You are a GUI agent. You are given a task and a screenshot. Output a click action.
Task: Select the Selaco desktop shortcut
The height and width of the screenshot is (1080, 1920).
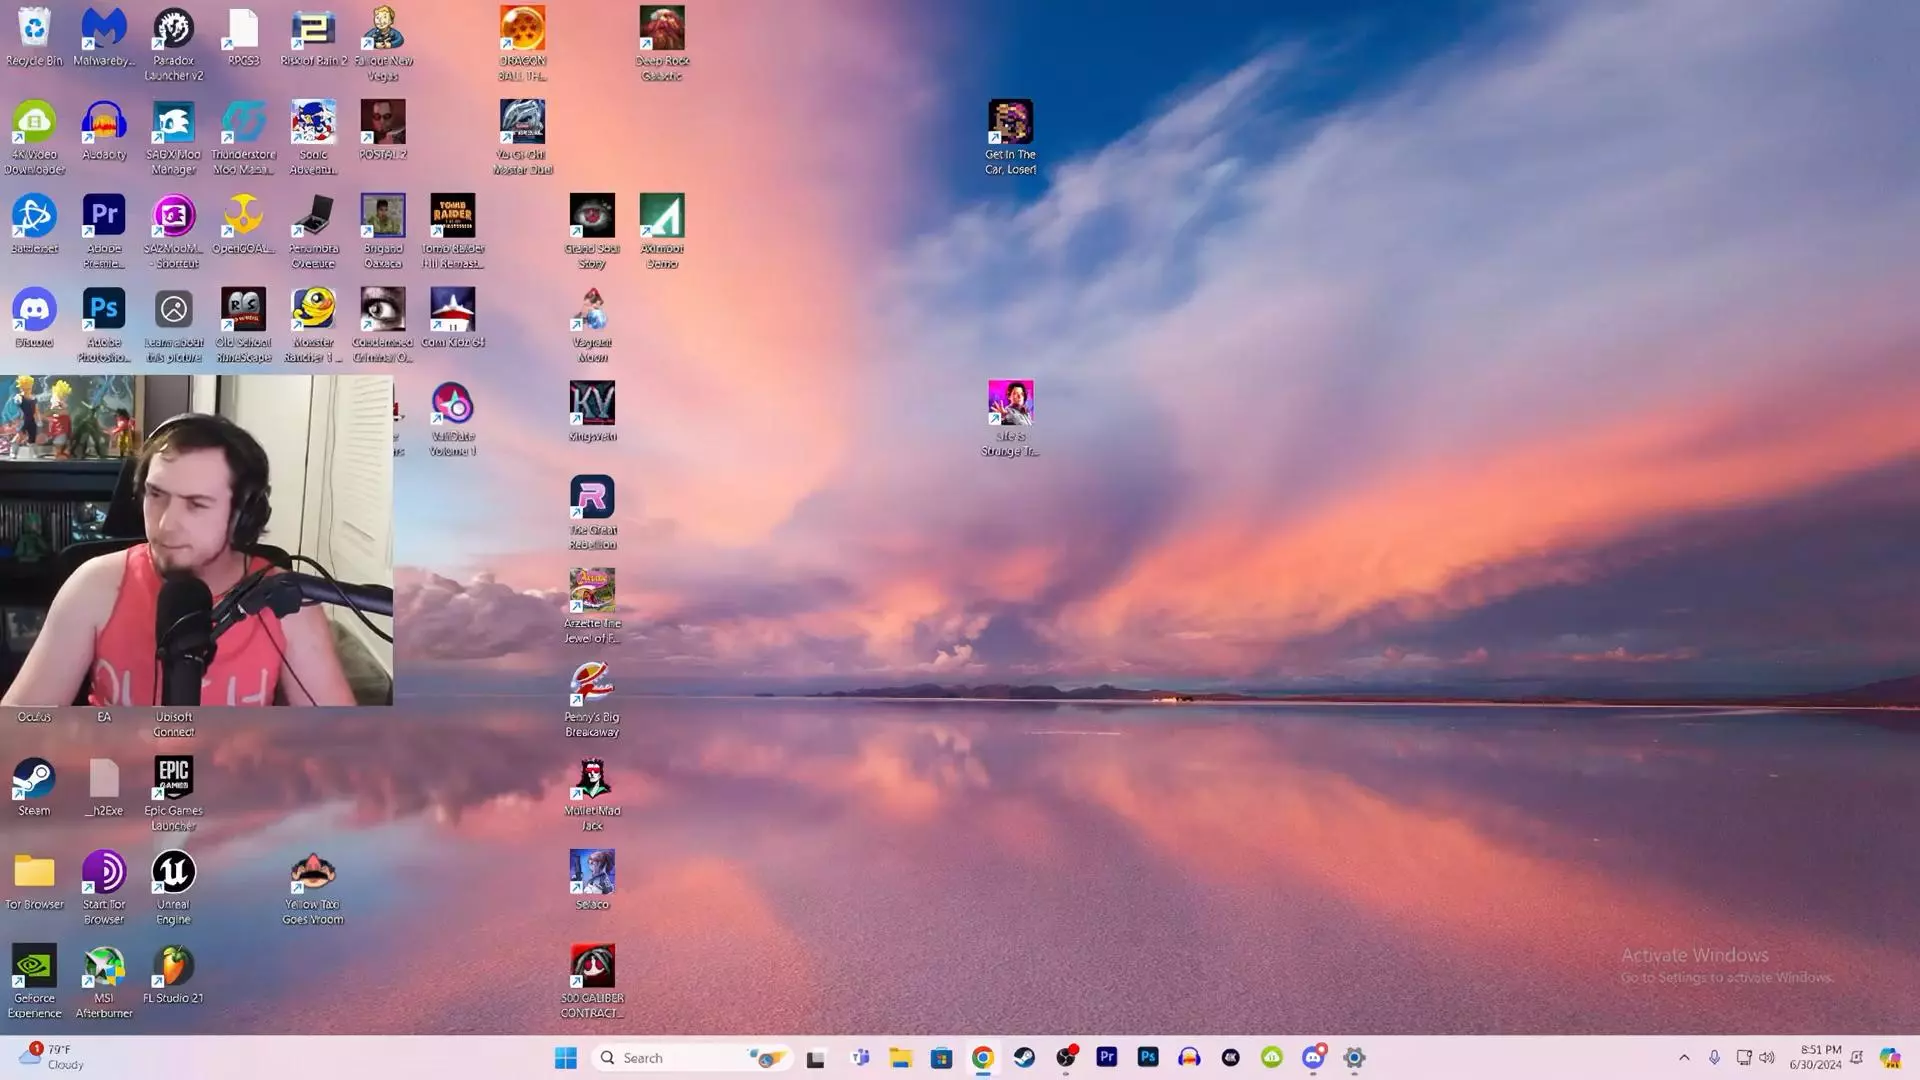(x=592, y=881)
